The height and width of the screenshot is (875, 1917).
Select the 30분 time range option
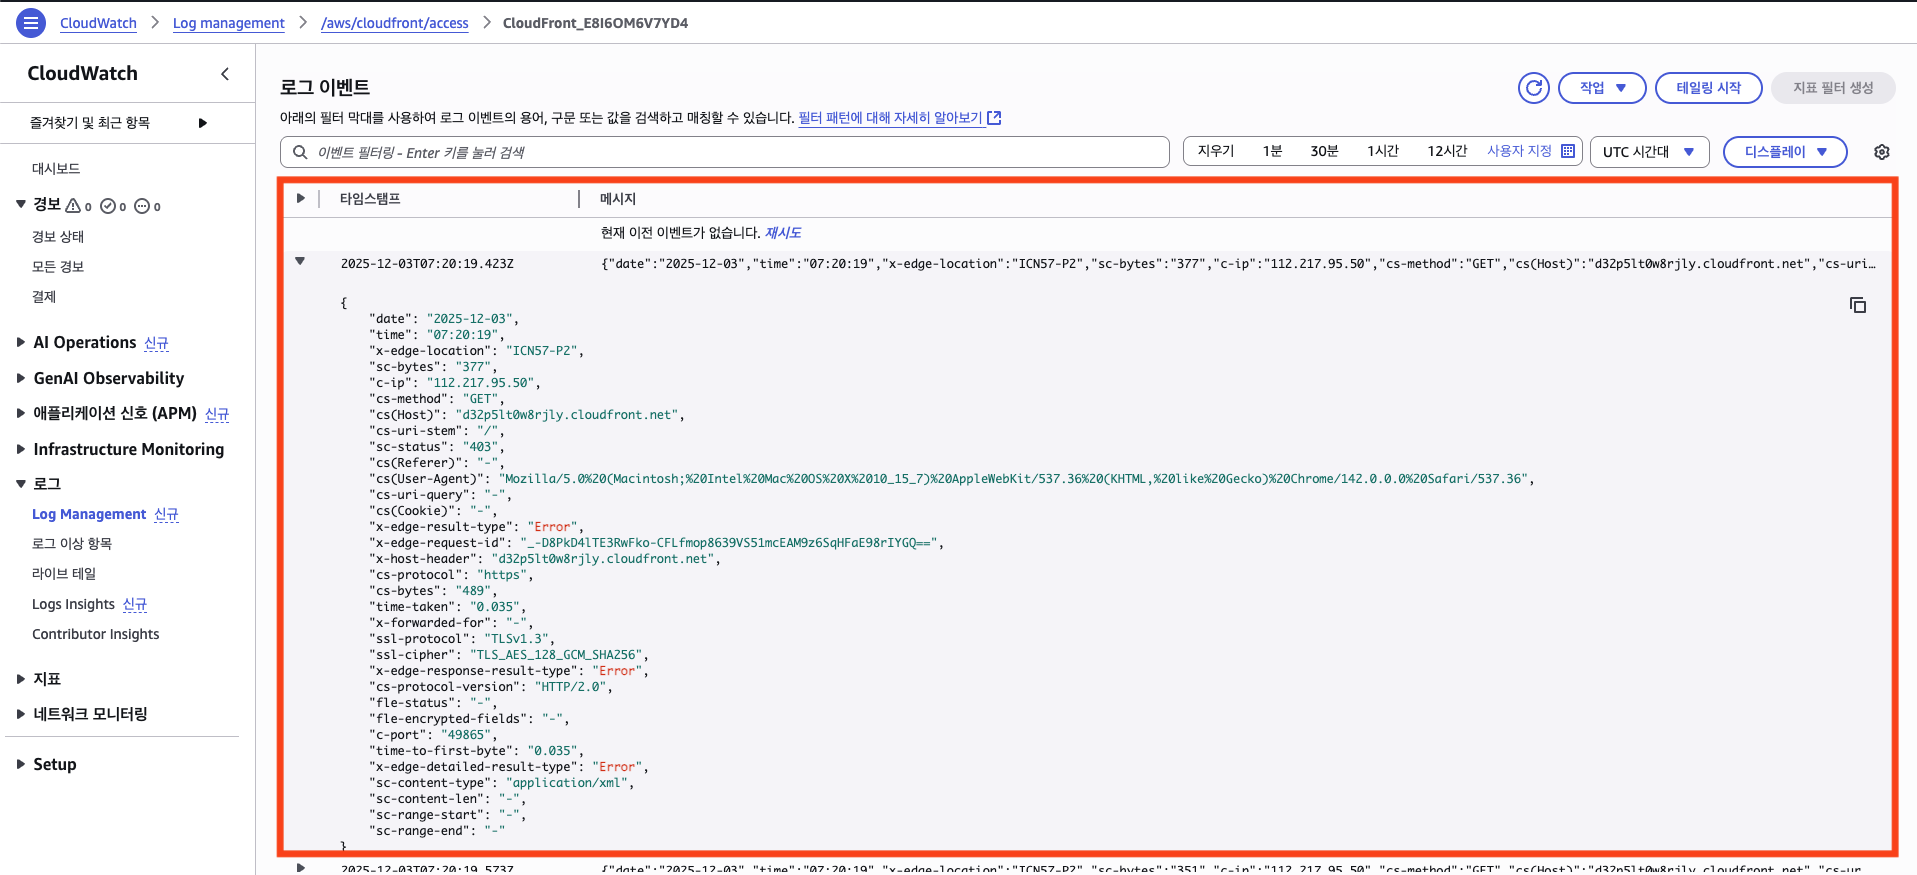click(x=1323, y=151)
